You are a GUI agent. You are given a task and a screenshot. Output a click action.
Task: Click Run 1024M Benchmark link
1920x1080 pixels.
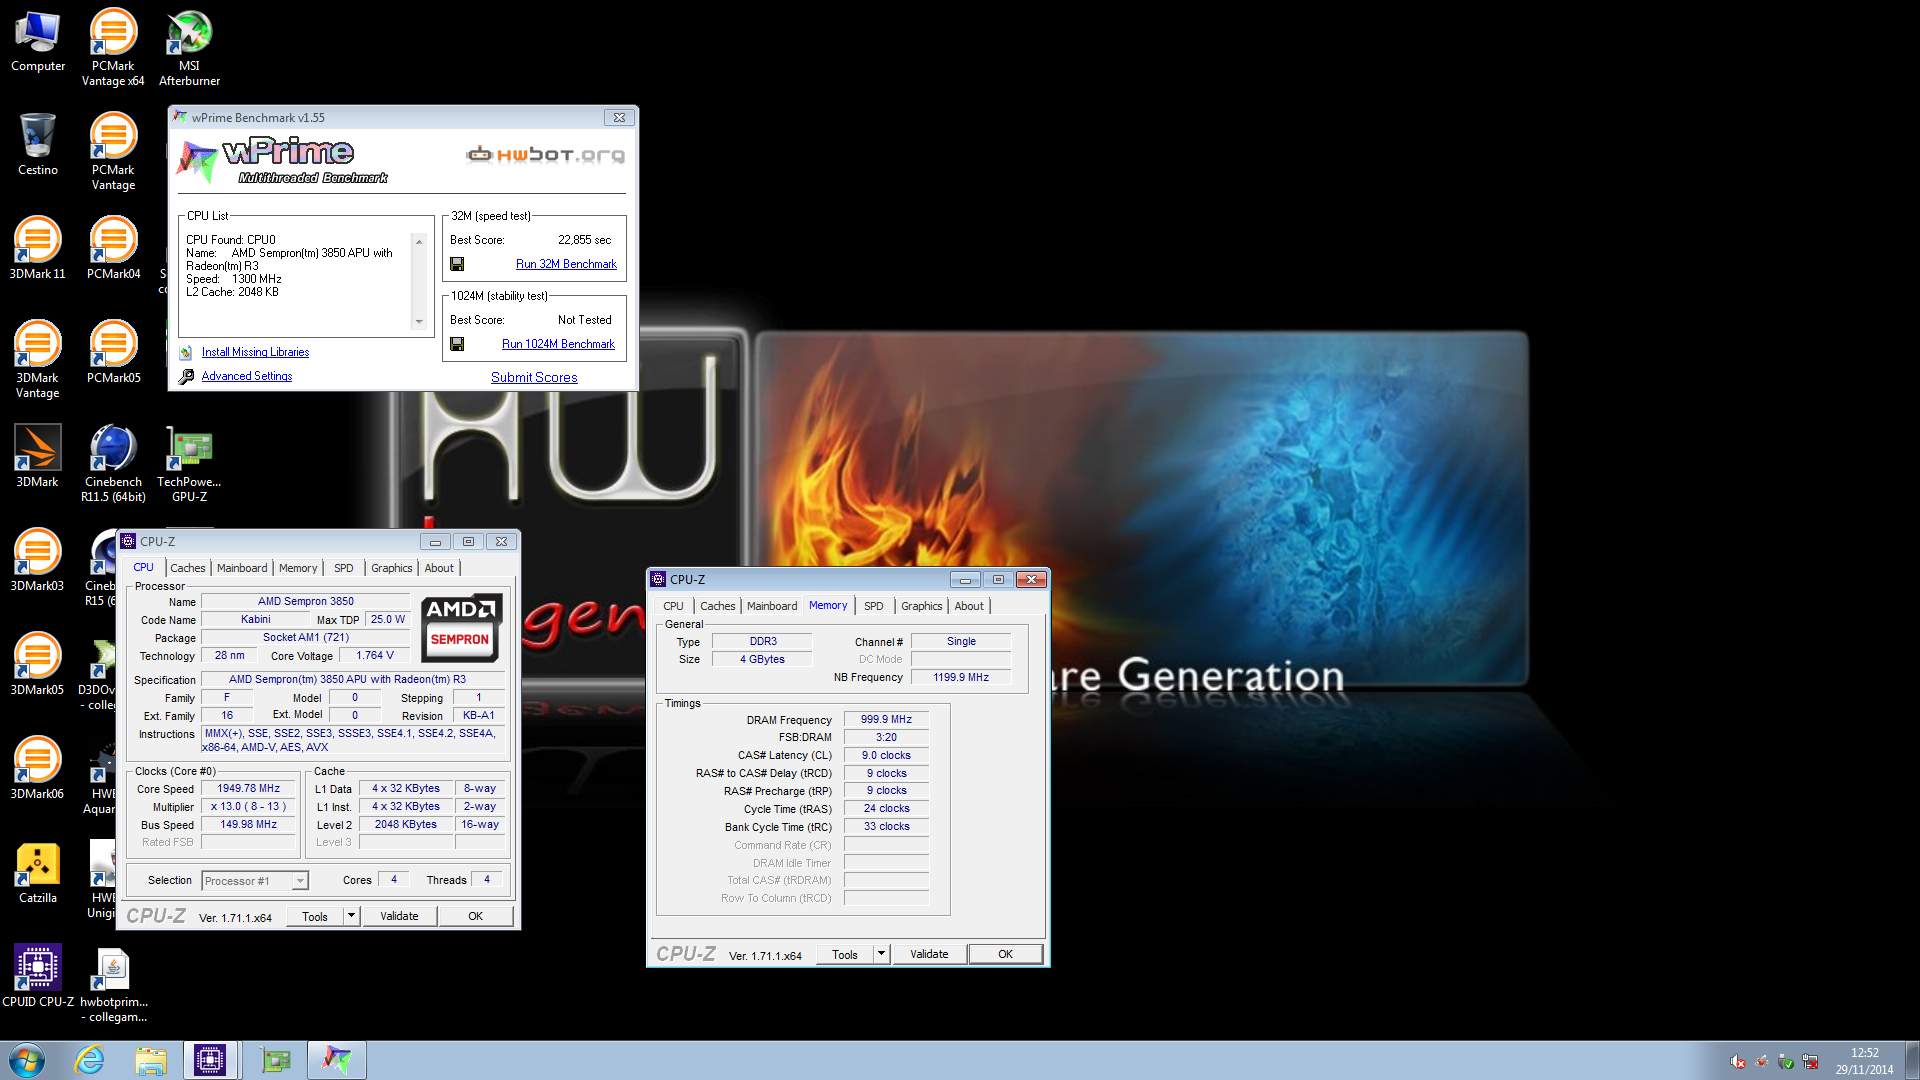click(x=558, y=344)
